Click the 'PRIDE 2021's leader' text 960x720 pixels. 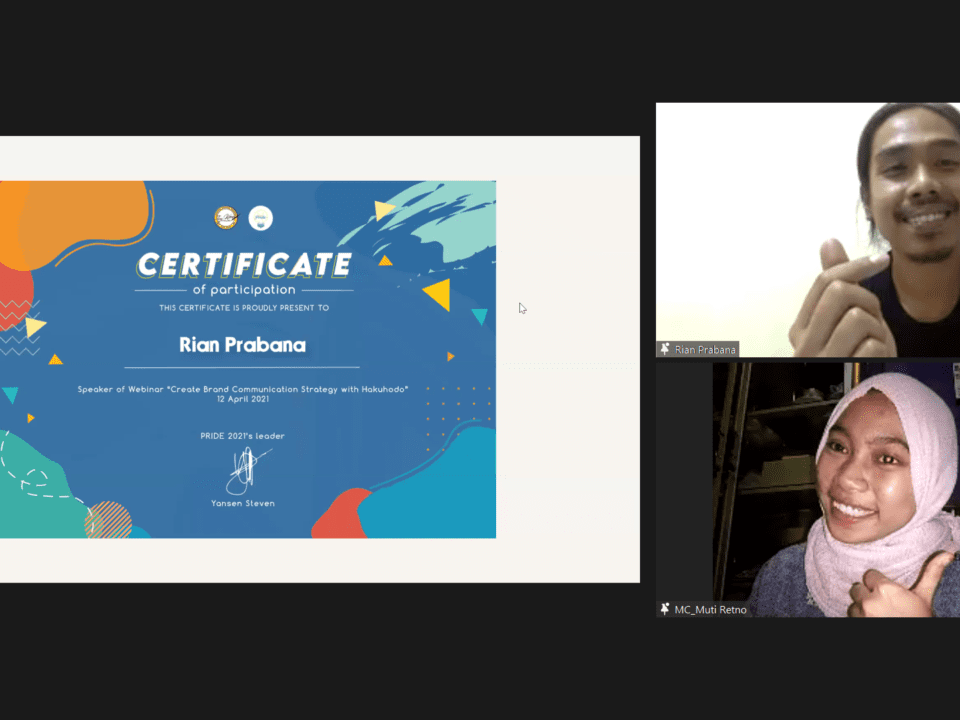pyautogui.click(x=243, y=436)
